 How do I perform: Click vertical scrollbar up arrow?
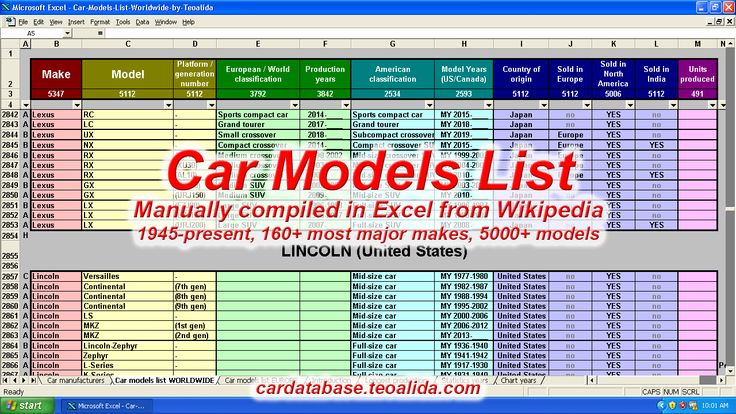730,44
